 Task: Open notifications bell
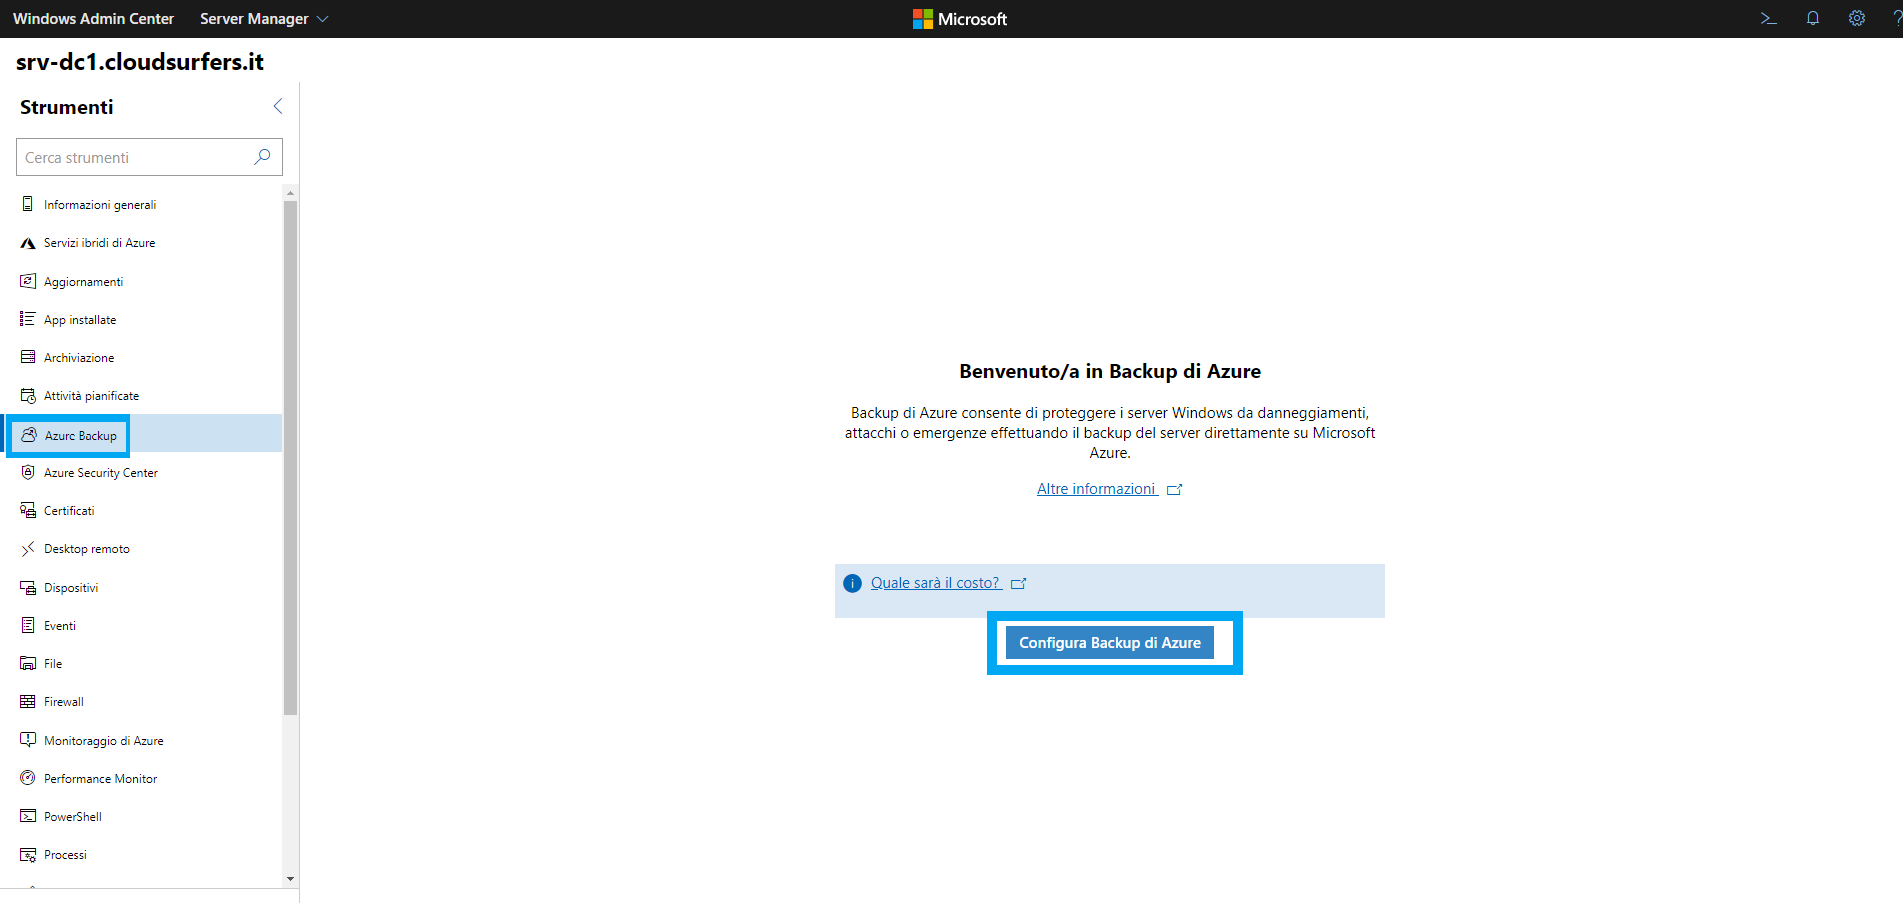coord(1812,18)
